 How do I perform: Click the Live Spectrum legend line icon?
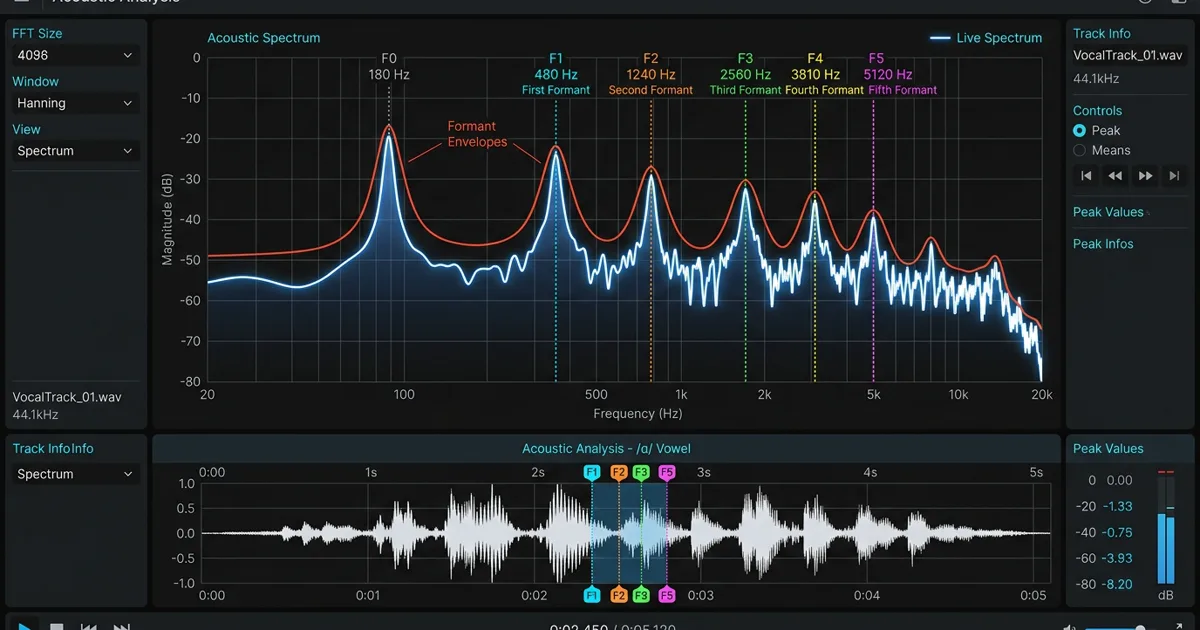pyautogui.click(x=940, y=38)
